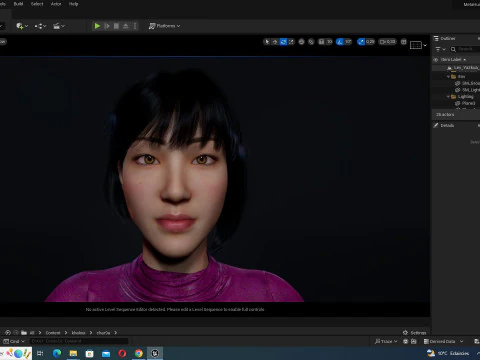480x360 pixels.
Task: Go to the All breadcrumb
Action: [32, 333]
